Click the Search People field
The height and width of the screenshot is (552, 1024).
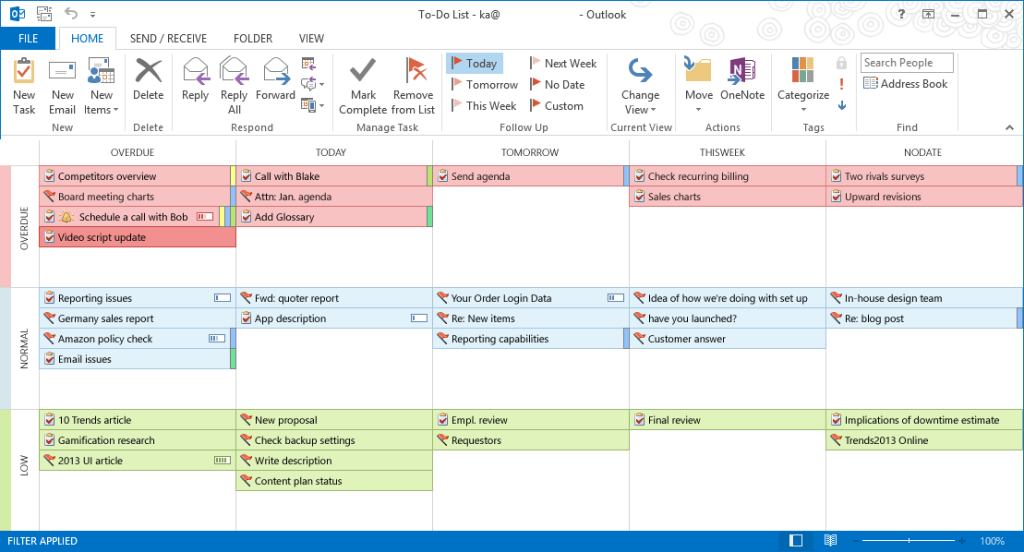coord(906,63)
